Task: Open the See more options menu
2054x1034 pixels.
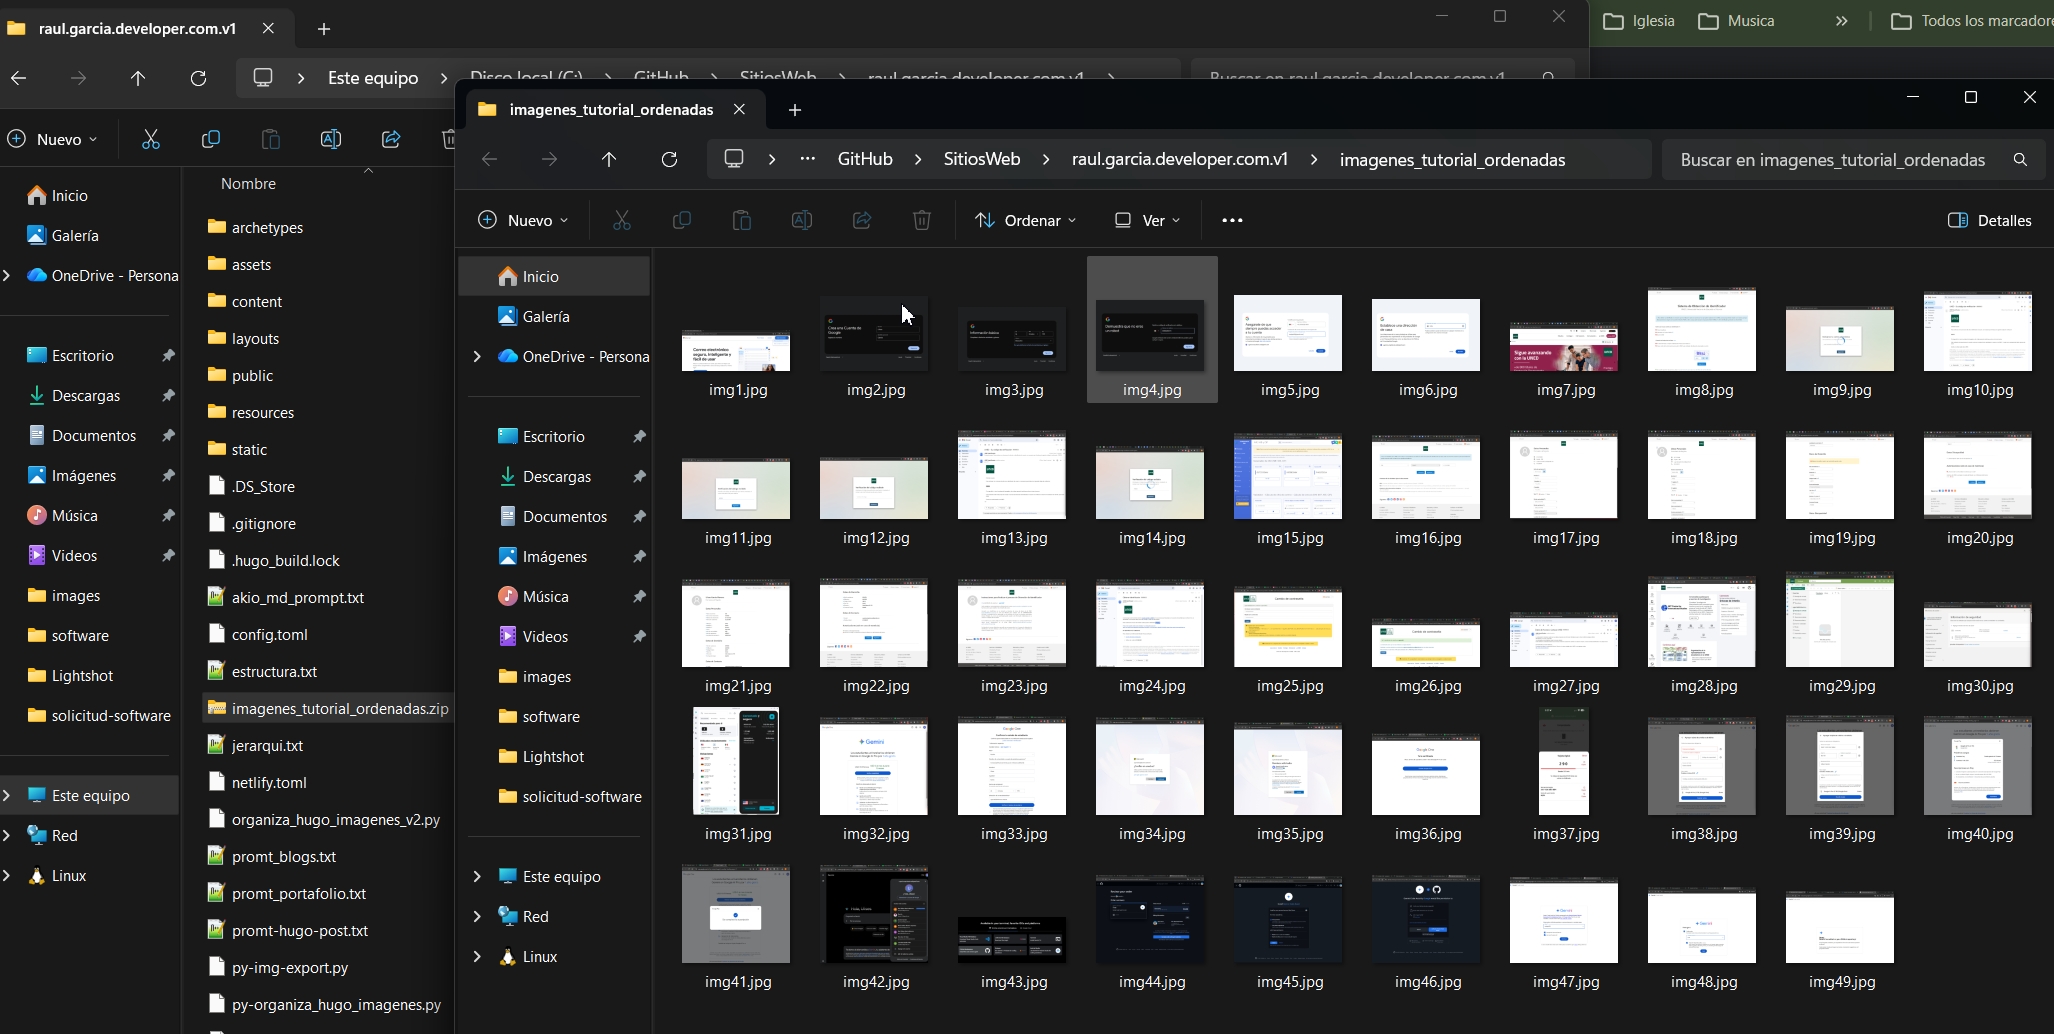Action: click(1232, 220)
